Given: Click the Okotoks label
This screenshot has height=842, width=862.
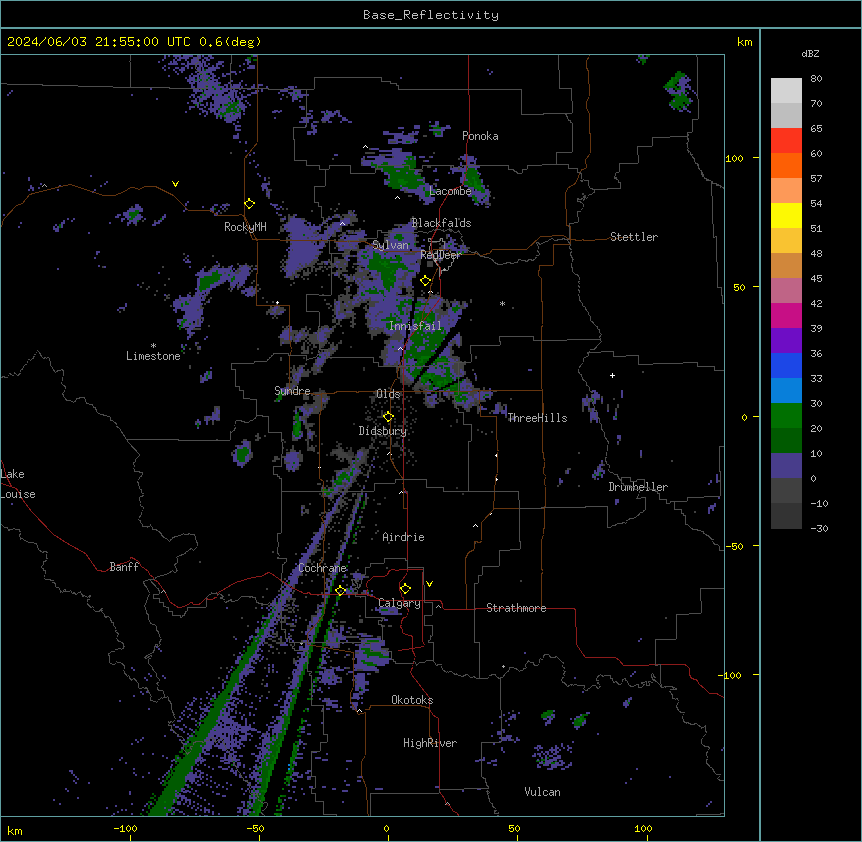Looking at the screenshot, I should pyautogui.click(x=412, y=700).
